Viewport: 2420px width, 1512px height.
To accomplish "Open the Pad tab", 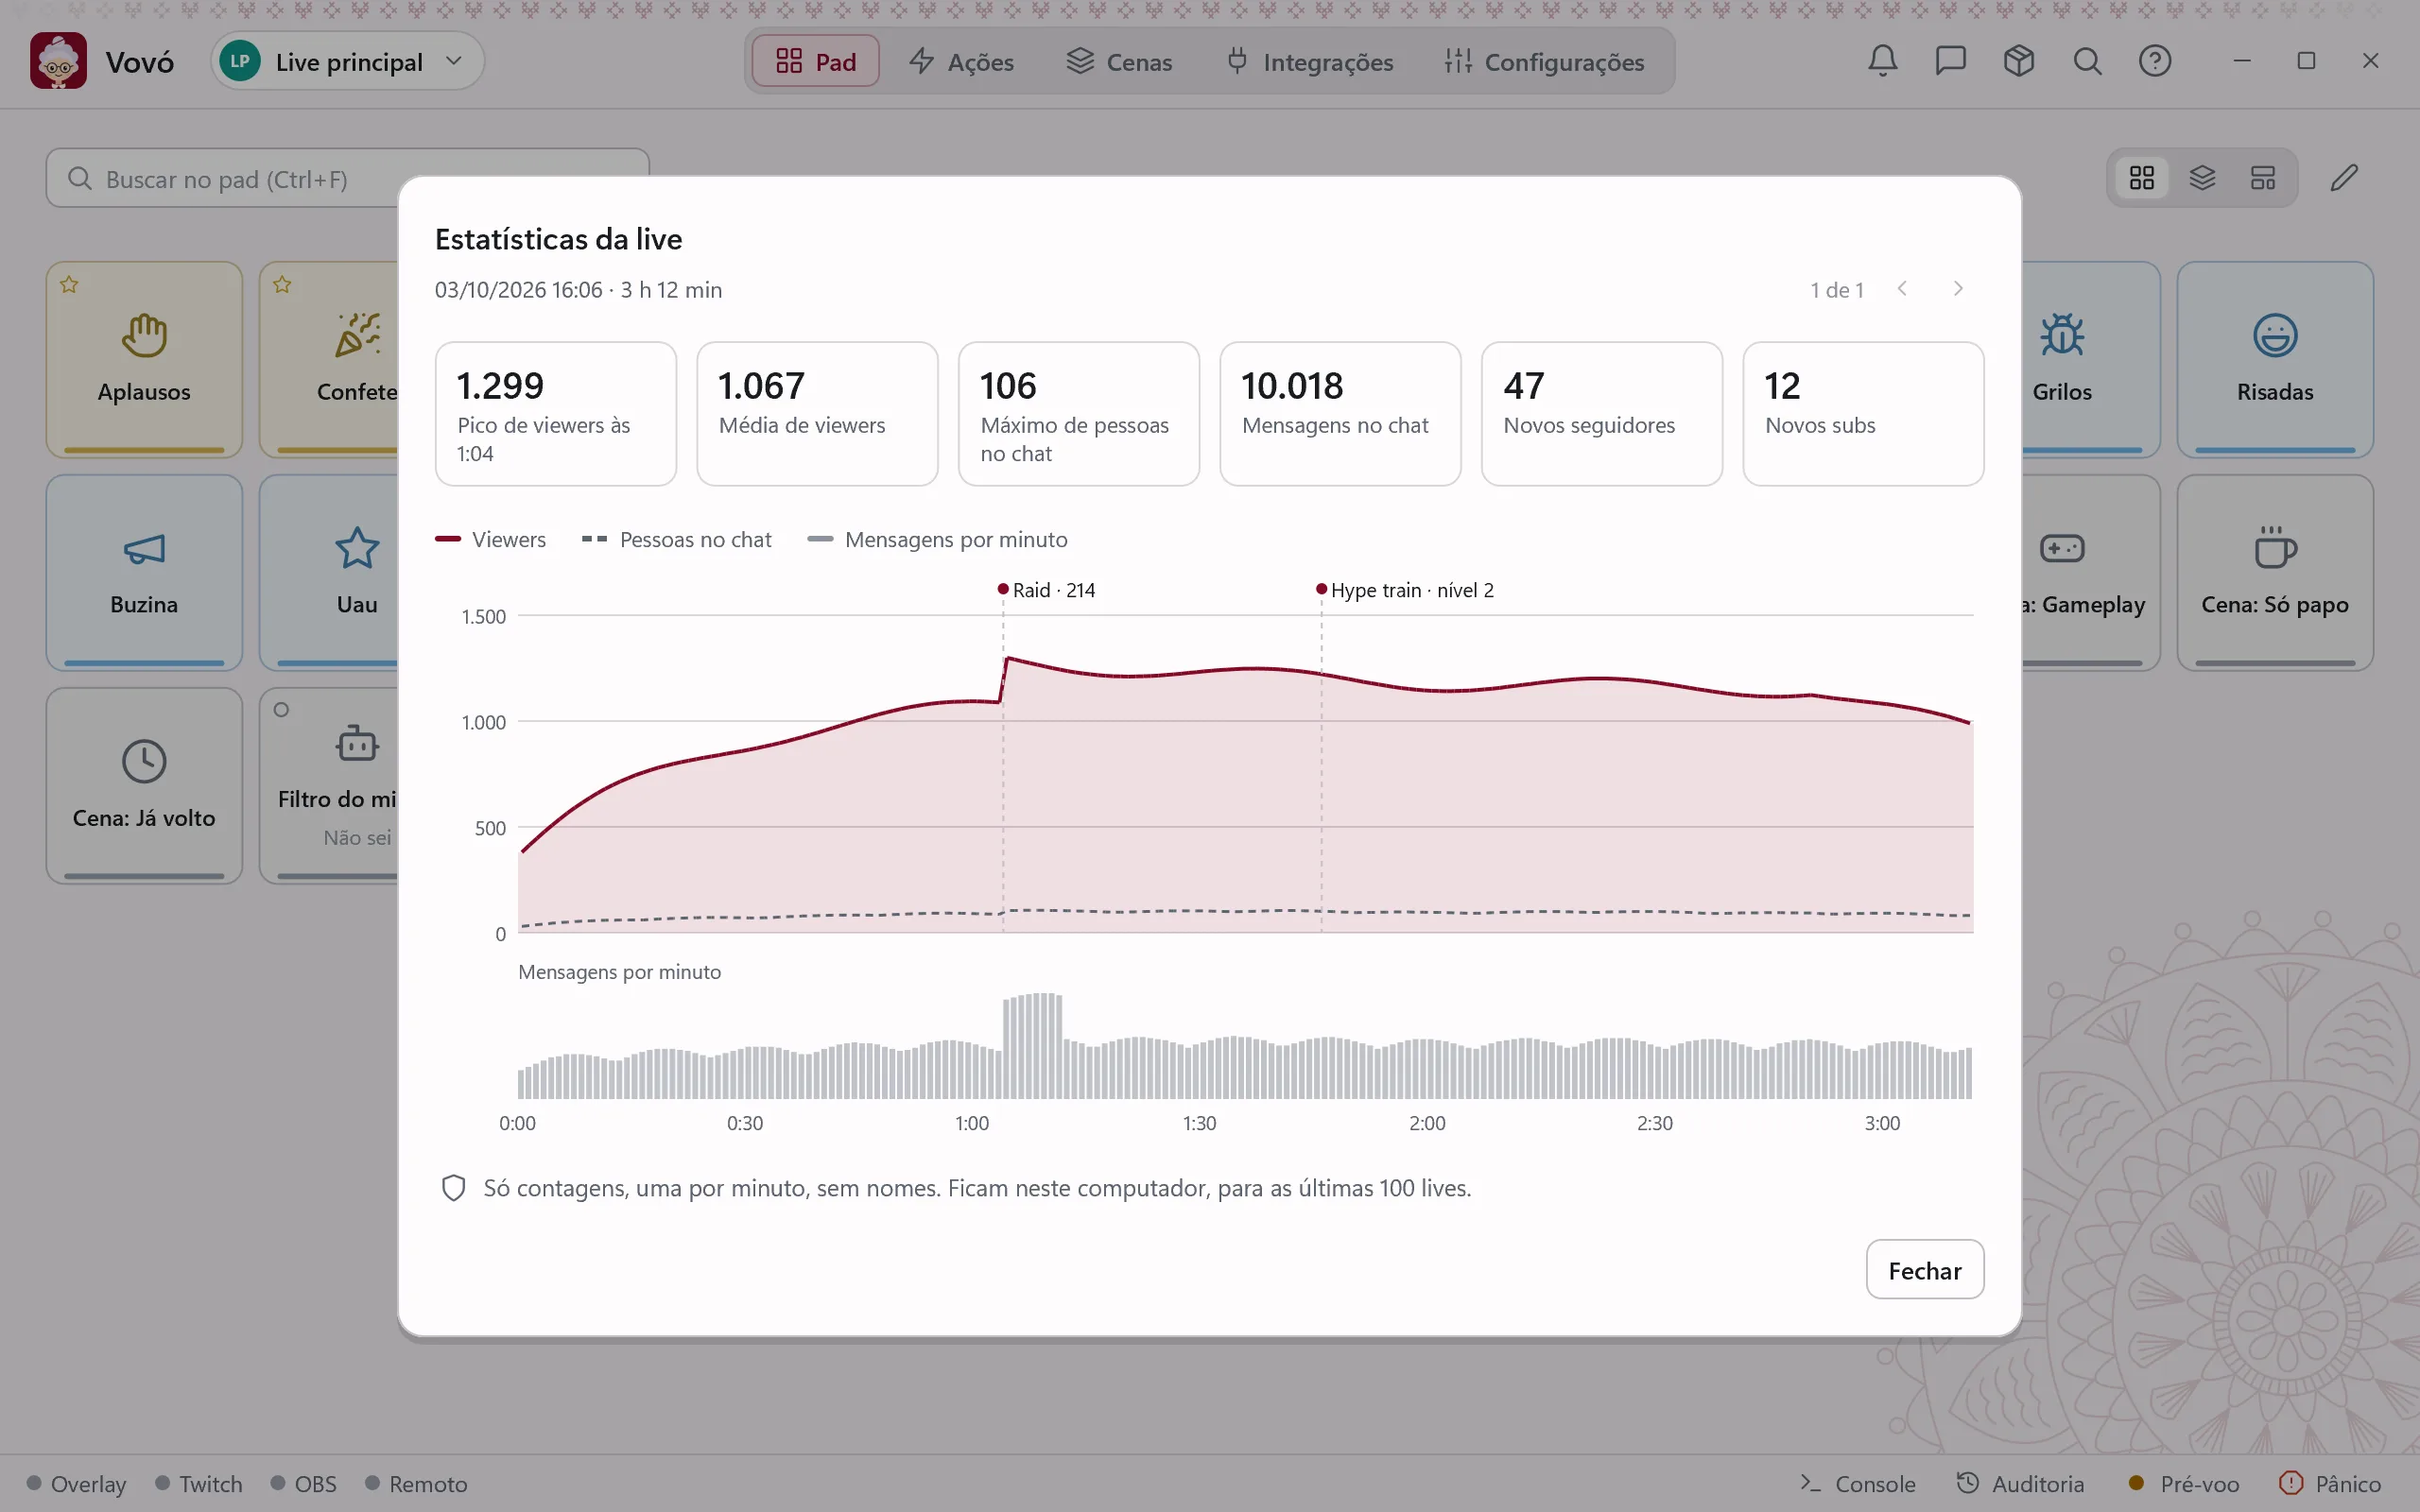I will point(815,61).
